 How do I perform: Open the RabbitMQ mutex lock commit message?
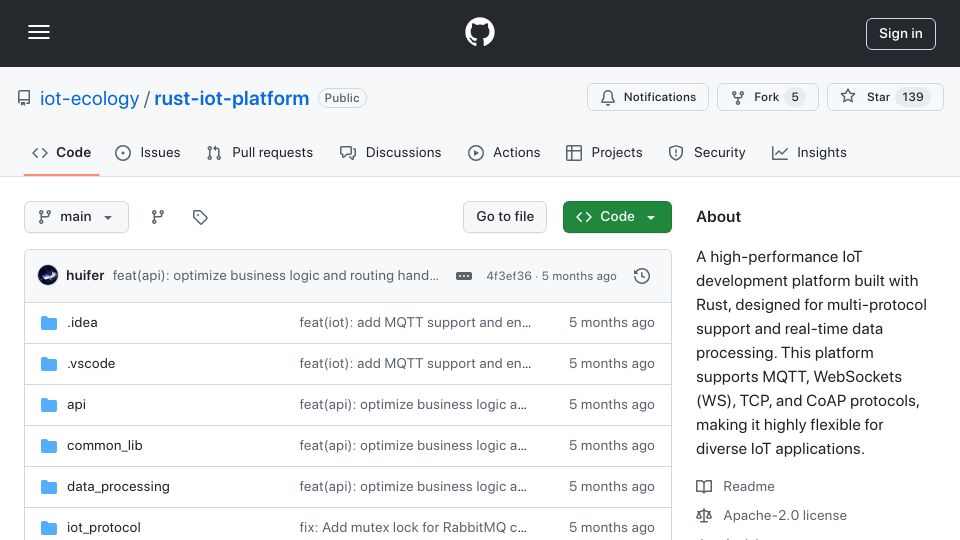click(413, 528)
